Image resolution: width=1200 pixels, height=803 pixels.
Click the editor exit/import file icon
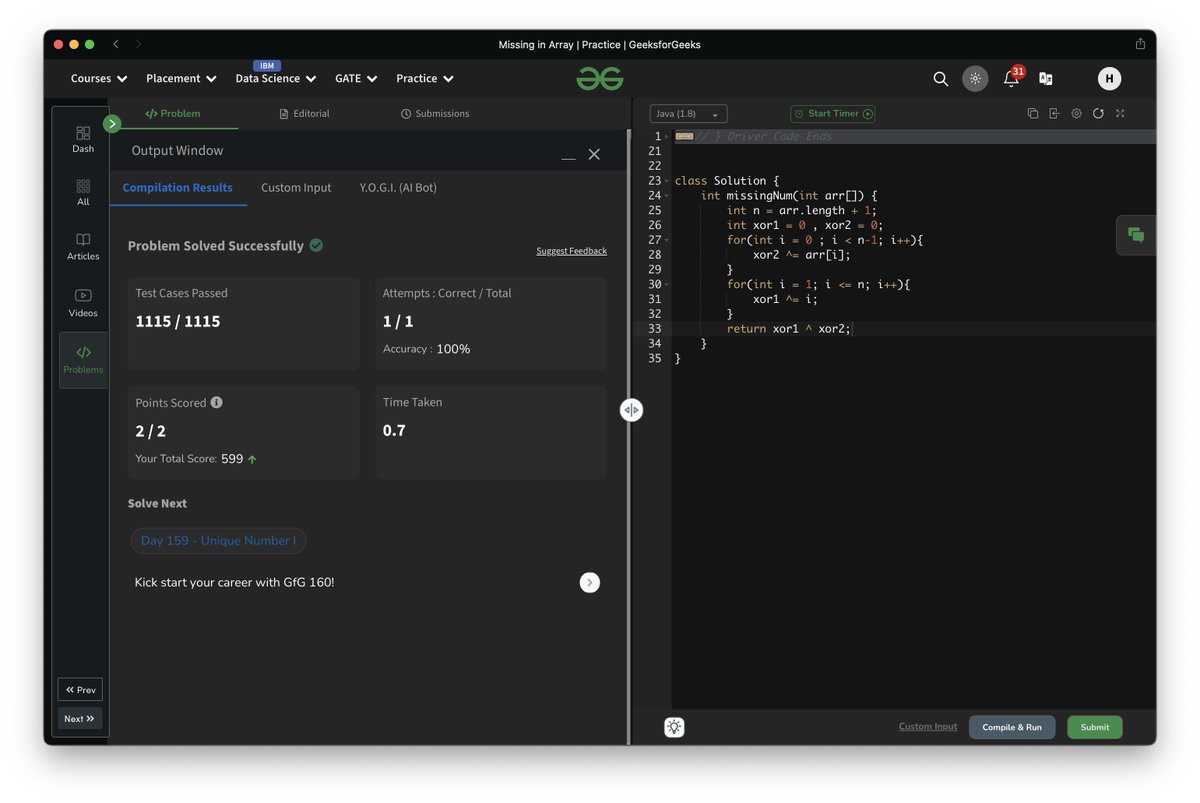pos(1054,114)
